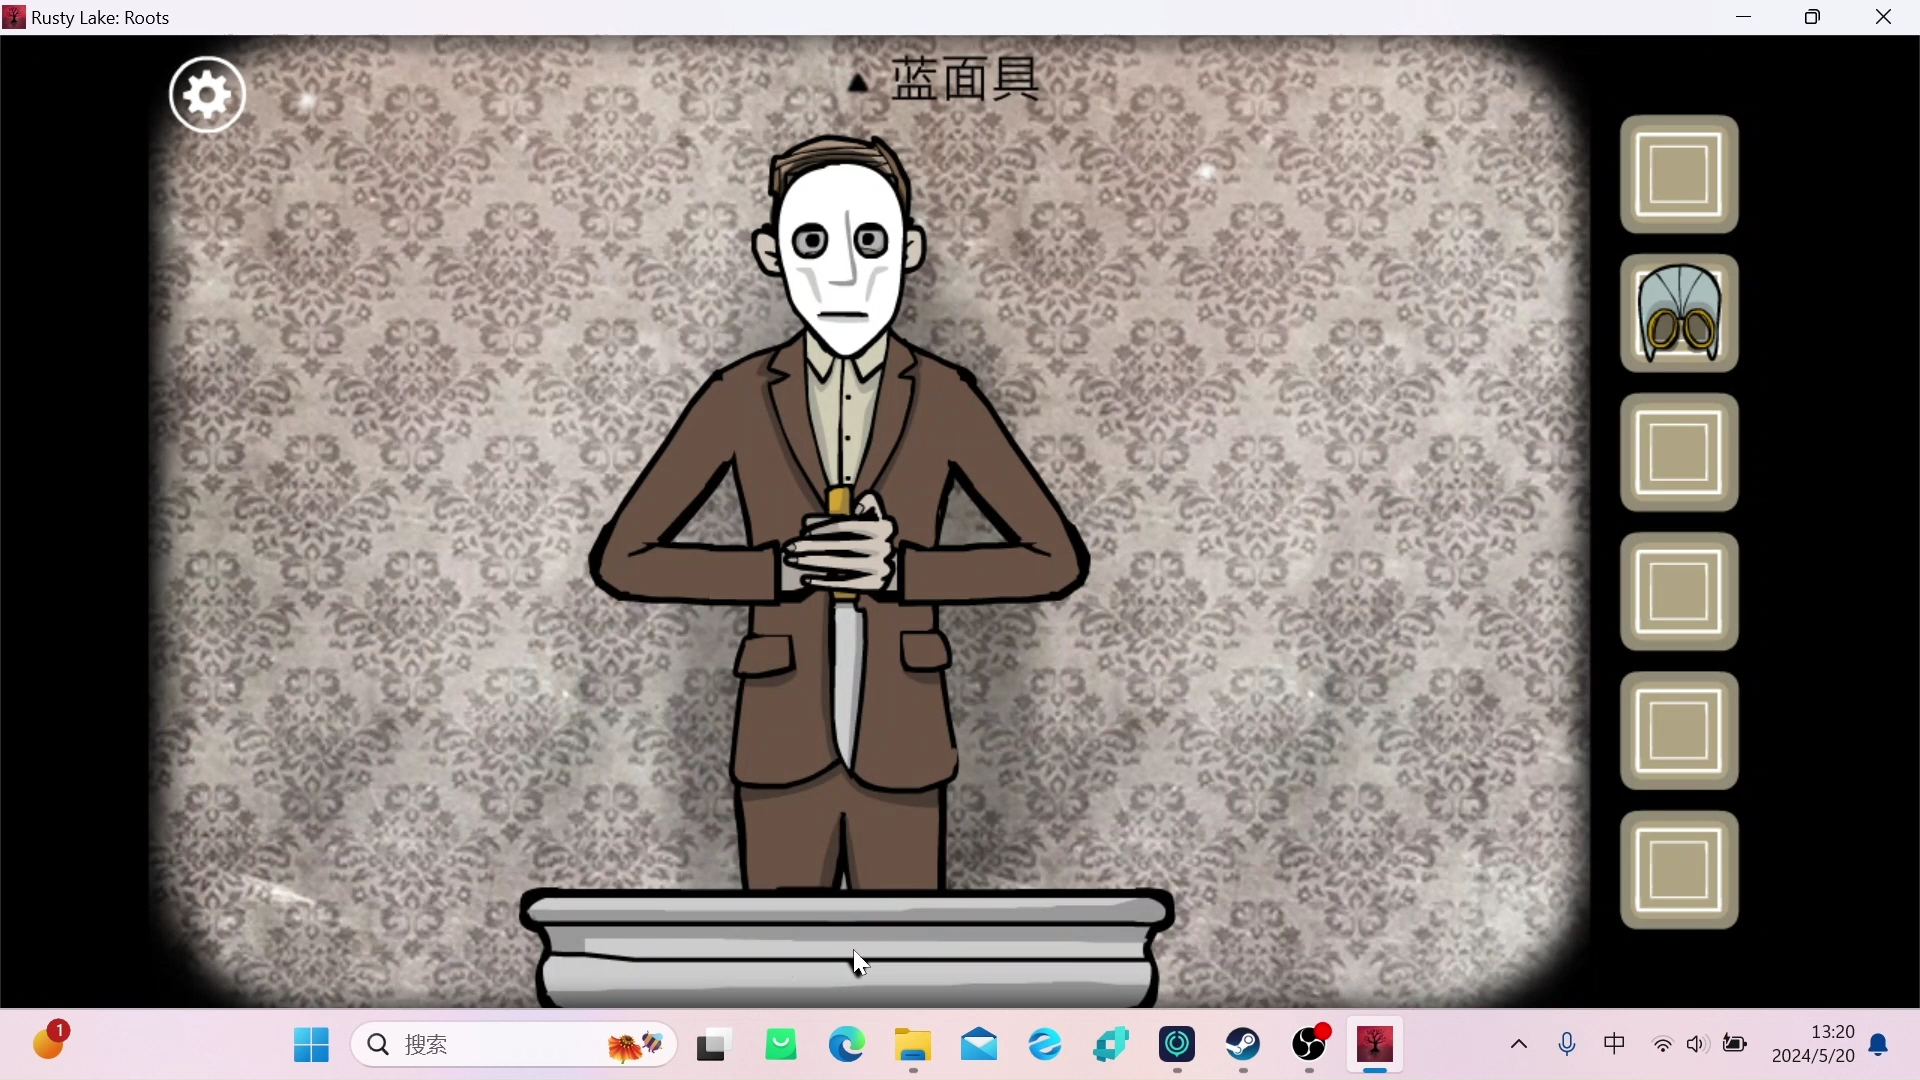Restore down the Rusty Lake: Roots window
This screenshot has height=1080, width=1920.
click(1814, 17)
